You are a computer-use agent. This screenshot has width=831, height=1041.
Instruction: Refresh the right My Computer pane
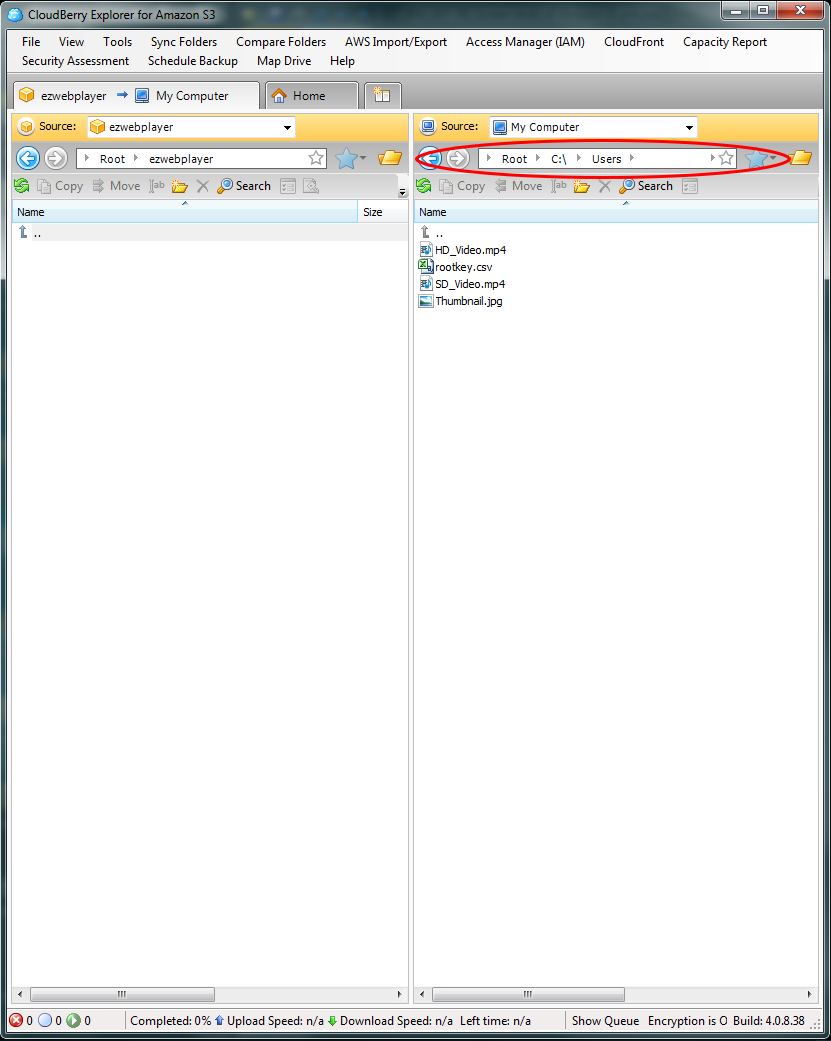[423, 186]
